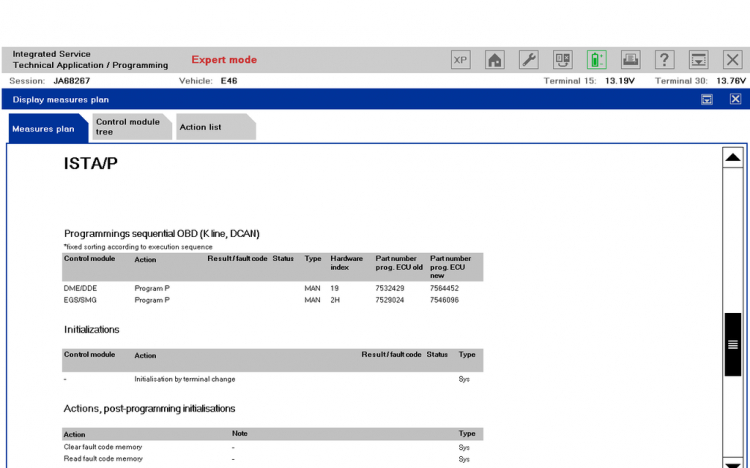Click Actions, post-programming initialisations heading
This screenshot has height=468, width=750.
click(149, 409)
